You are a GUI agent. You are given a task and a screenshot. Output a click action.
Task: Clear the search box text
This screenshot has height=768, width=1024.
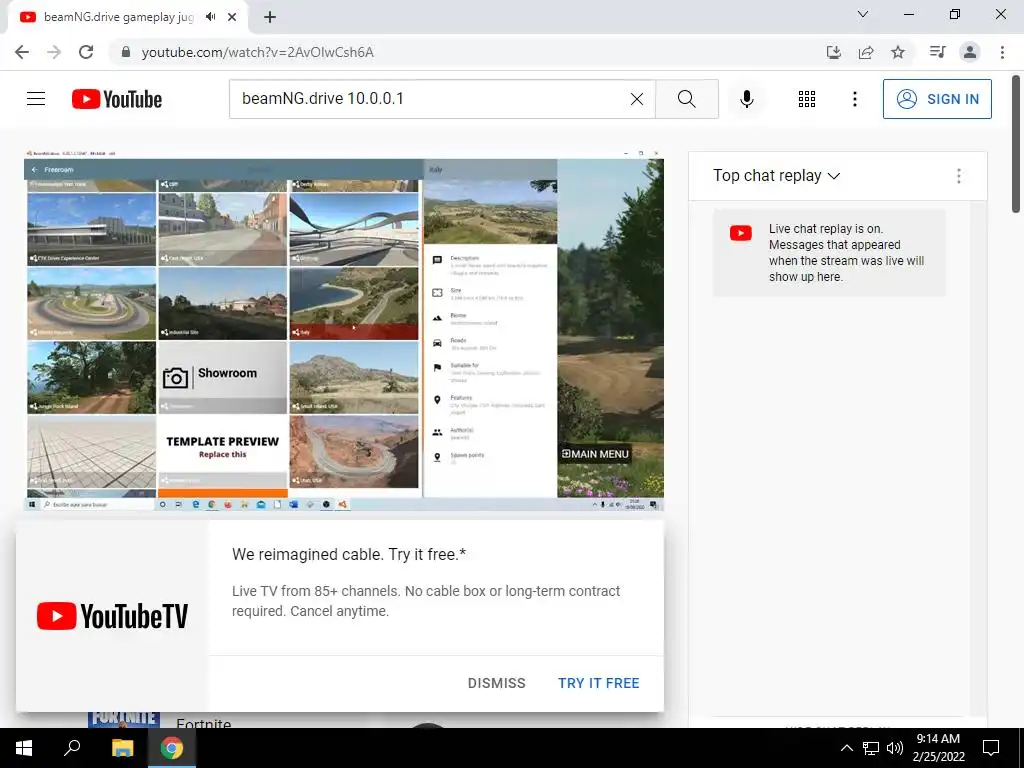[x=637, y=99]
